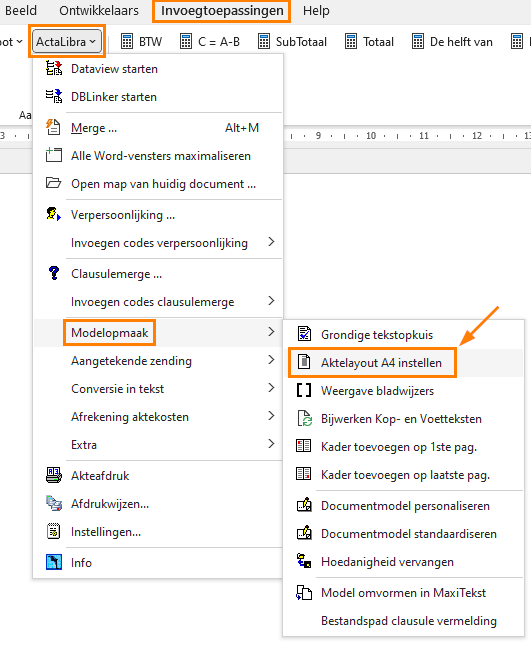Expand the Modelopmaak submenu arrow
The image size is (531, 645).
[x=271, y=332]
